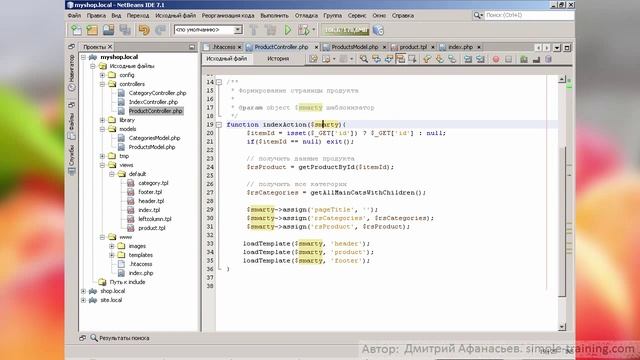This screenshot has width=640, height=360.
Task: Click the Clean and Build icon
Action: pyautogui.click(x=270, y=30)
